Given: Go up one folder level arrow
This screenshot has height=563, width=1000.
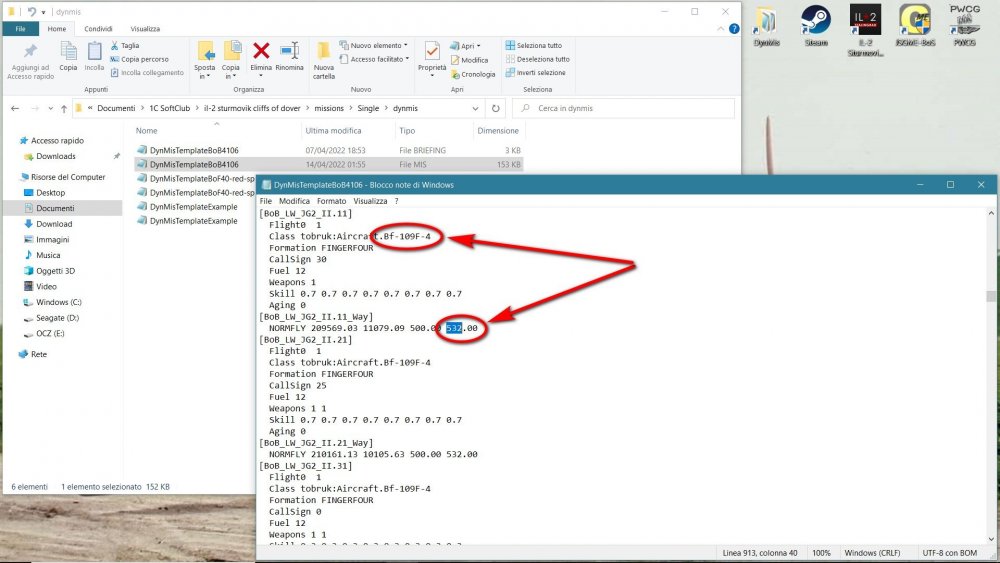Looking at the screenshot, I should (64, 108).
